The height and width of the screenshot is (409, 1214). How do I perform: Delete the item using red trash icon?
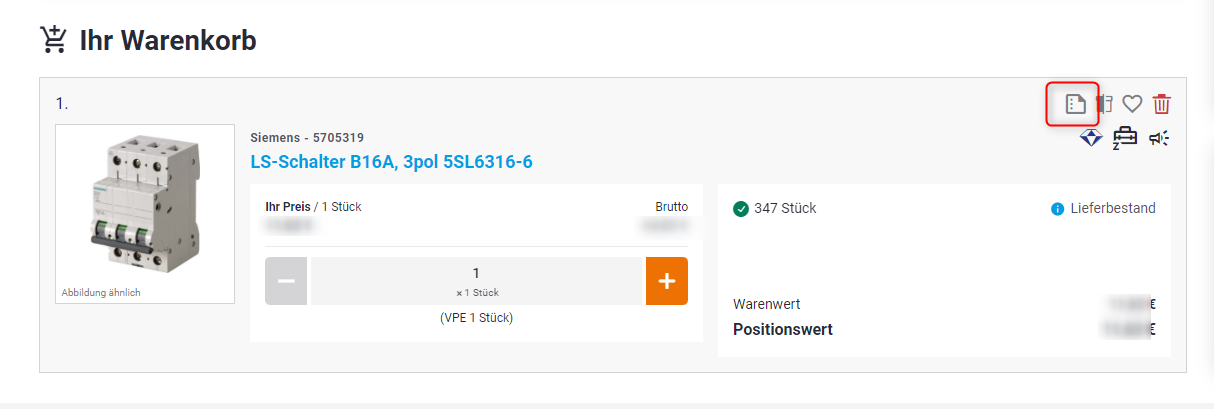click(x=1161, y=104)
